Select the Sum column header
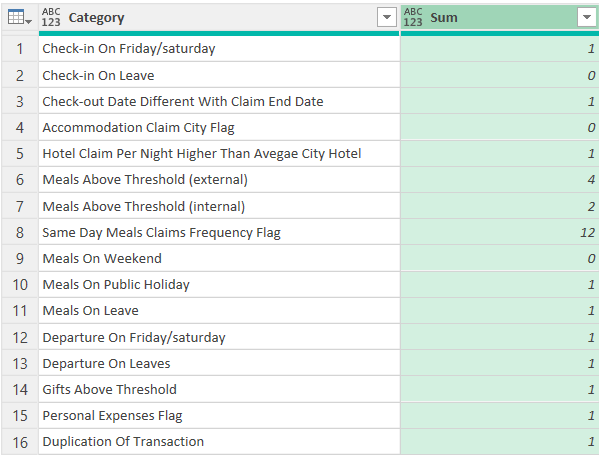The width and height of the screenshot is (599, 457). [500, 18]
